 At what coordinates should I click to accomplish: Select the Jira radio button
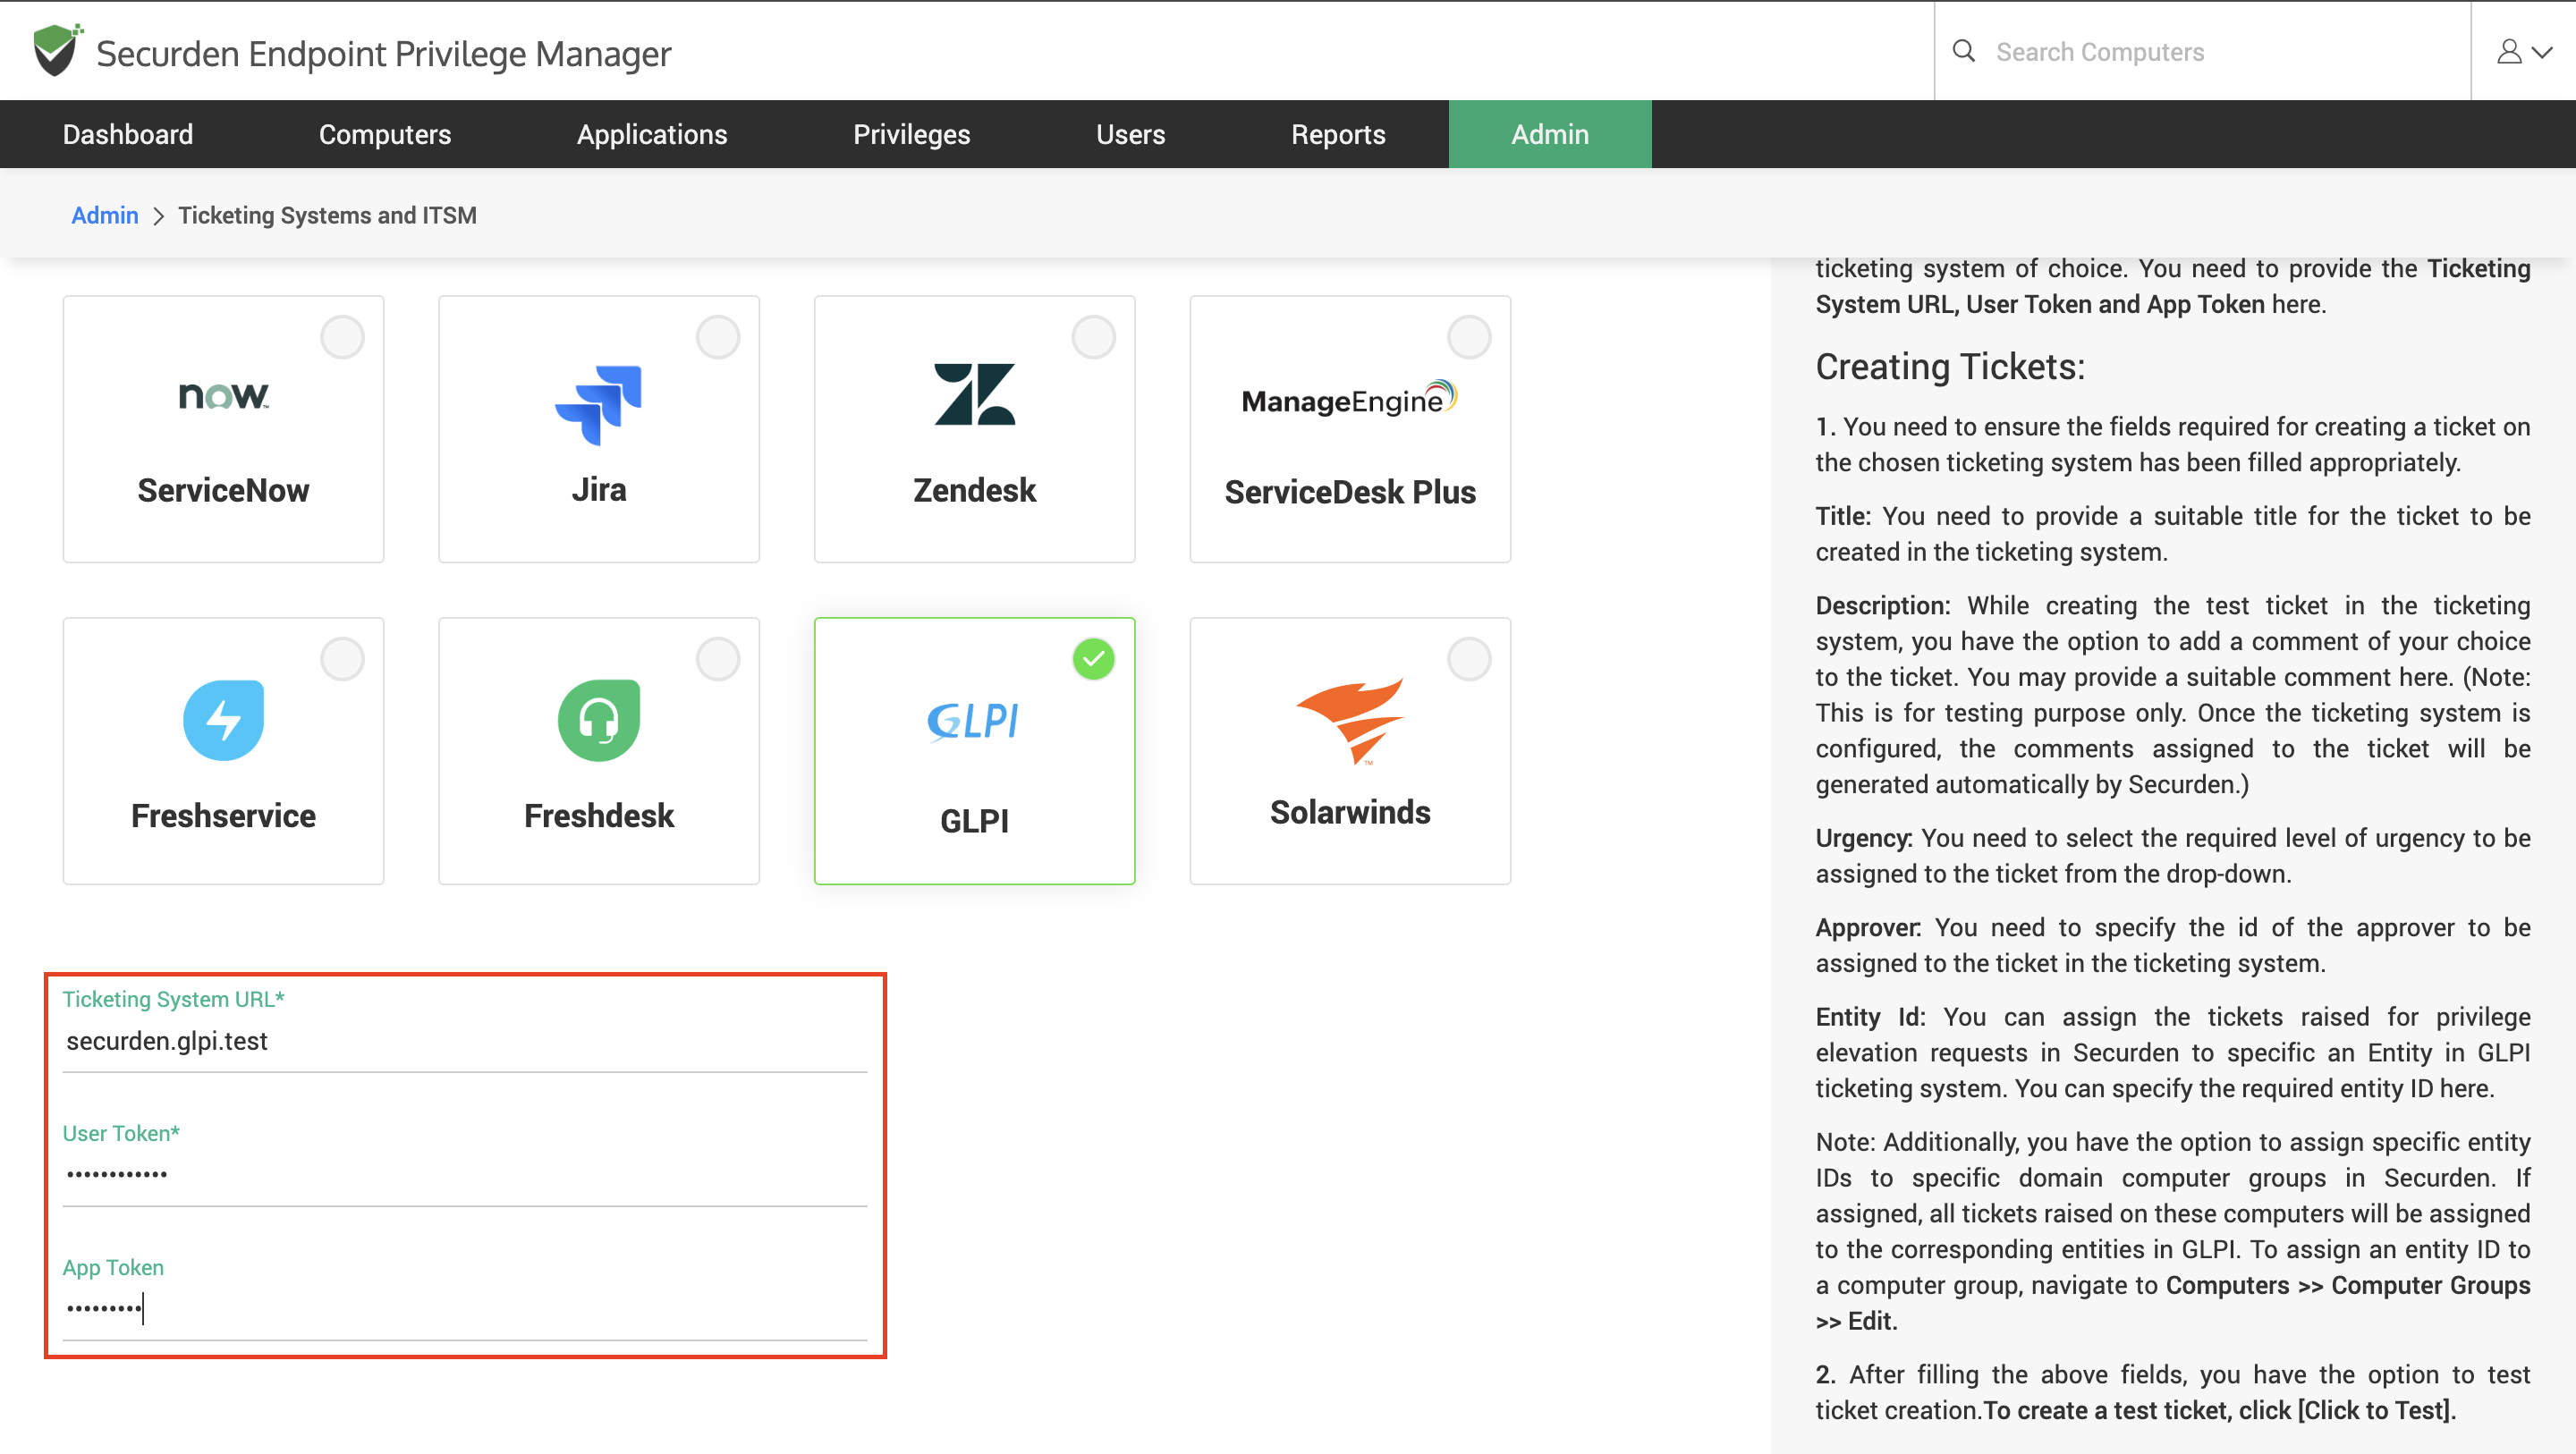pos(718,337)
